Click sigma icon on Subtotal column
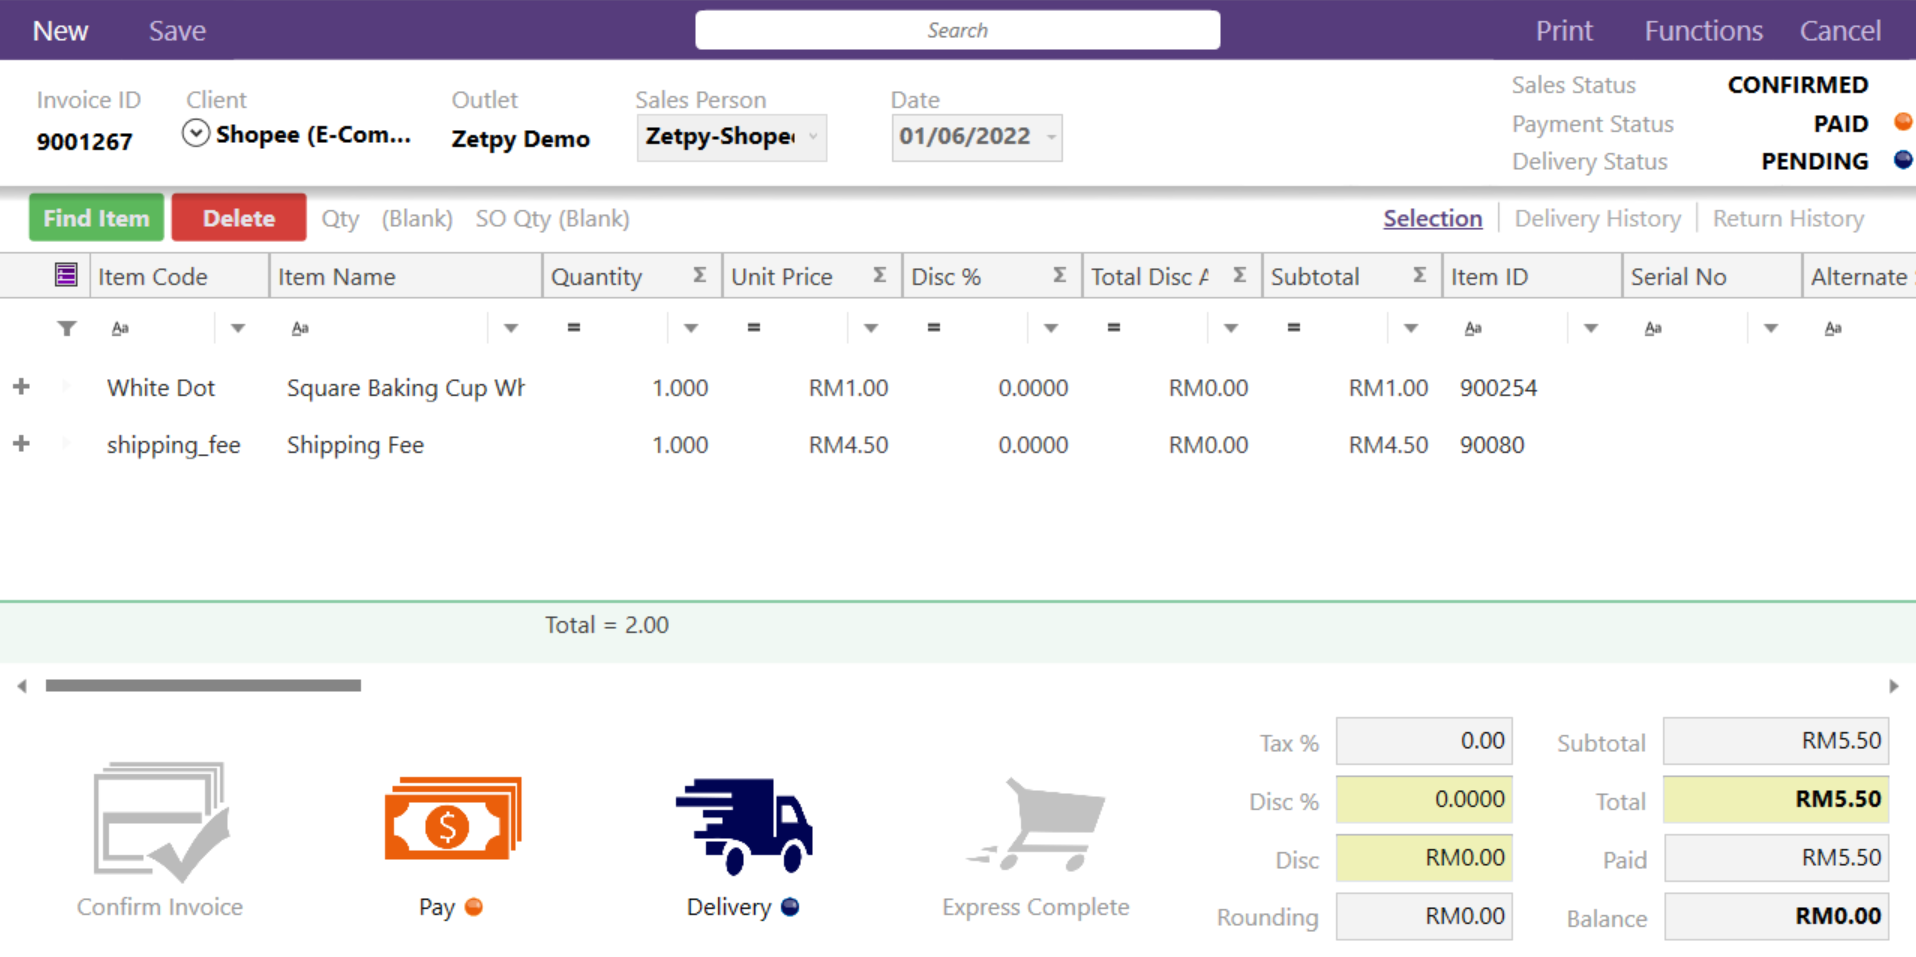Viewport: 1916px width, 957px height. [x=1420, y=275]
